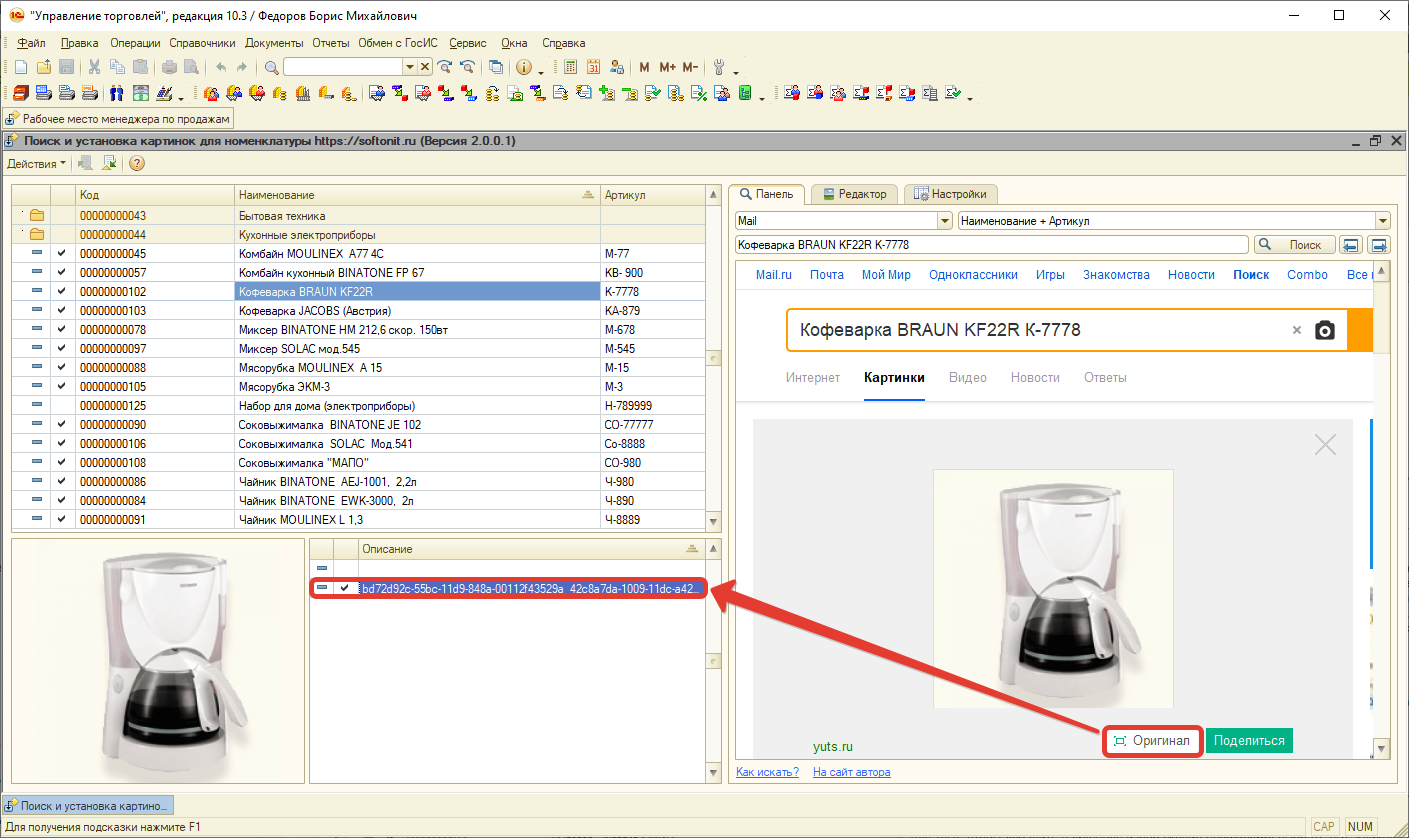The image size is (1409, 838).
Task: Click the M- memory subtract button
Action: (692, 67)
